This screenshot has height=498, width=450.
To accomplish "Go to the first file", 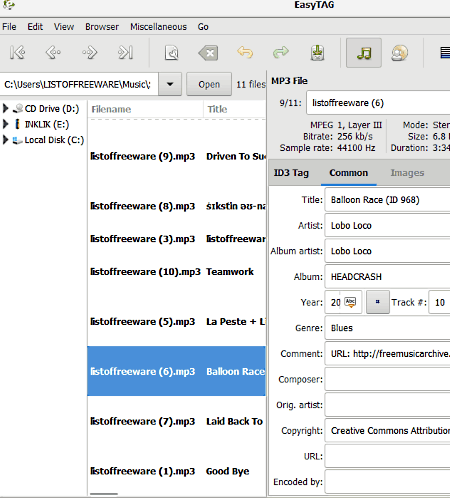I will (17, 53).
